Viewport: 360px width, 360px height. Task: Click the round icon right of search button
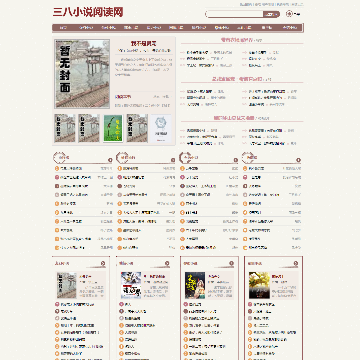point(289,14)
